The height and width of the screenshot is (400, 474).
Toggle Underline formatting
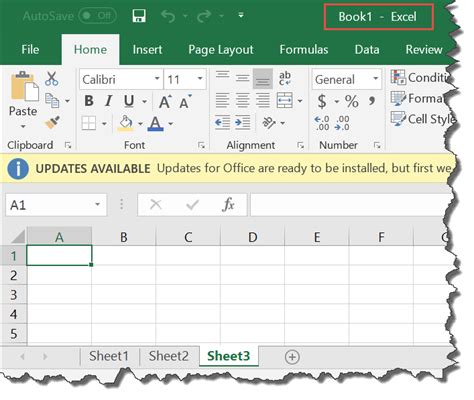point(129,101)
